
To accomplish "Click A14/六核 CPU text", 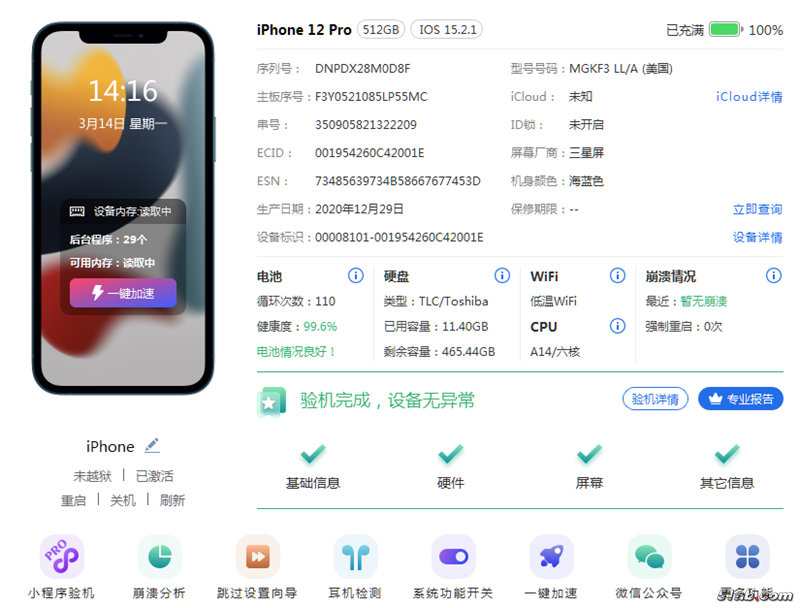I will (555, 351).
